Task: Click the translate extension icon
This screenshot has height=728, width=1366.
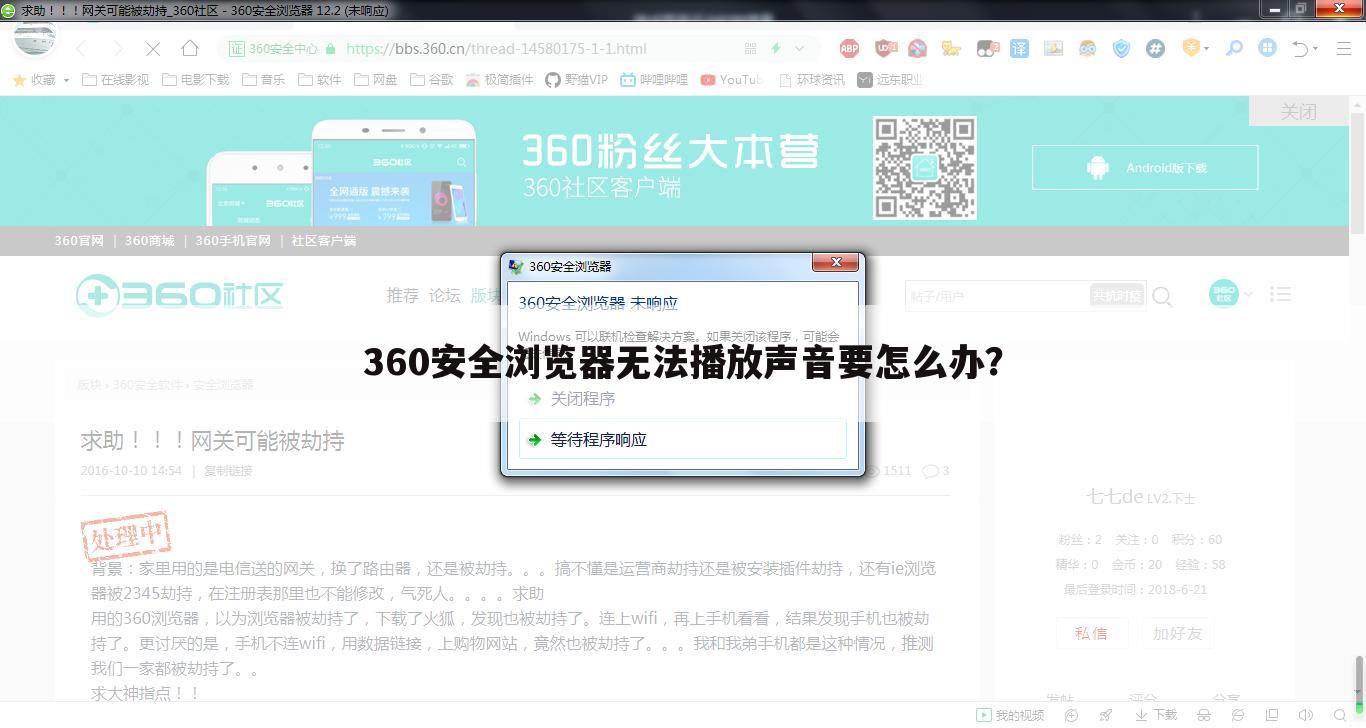Action: click(1019, 48)
